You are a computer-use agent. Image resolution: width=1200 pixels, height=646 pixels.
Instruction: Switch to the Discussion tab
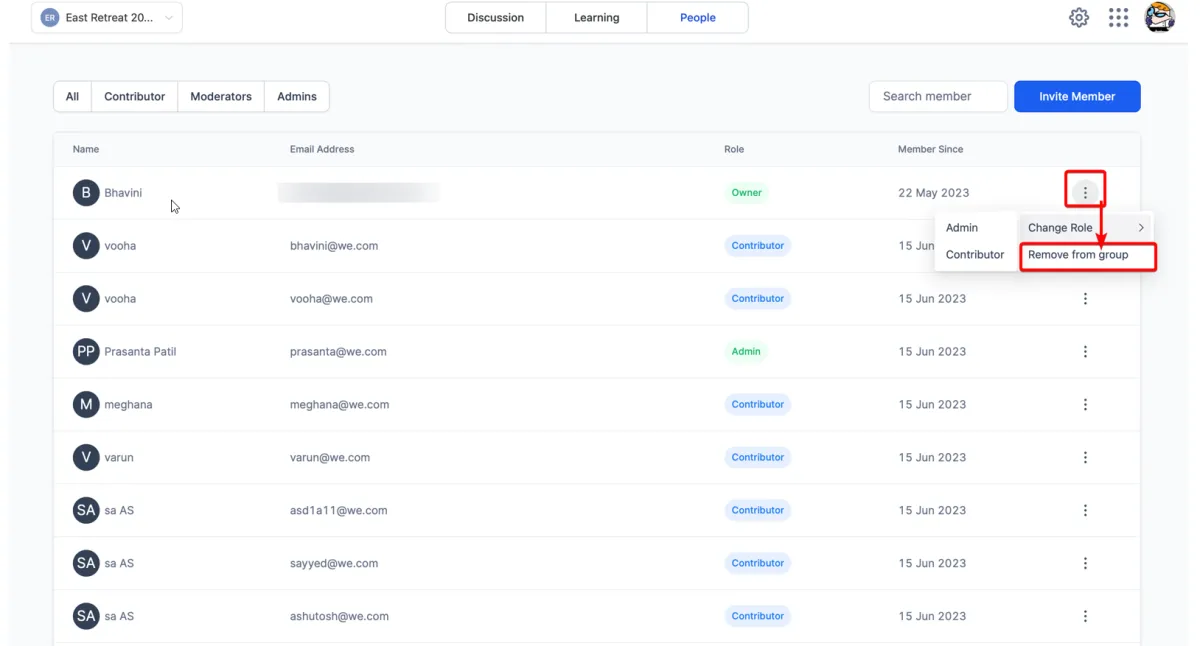click(x=495, y=18)
